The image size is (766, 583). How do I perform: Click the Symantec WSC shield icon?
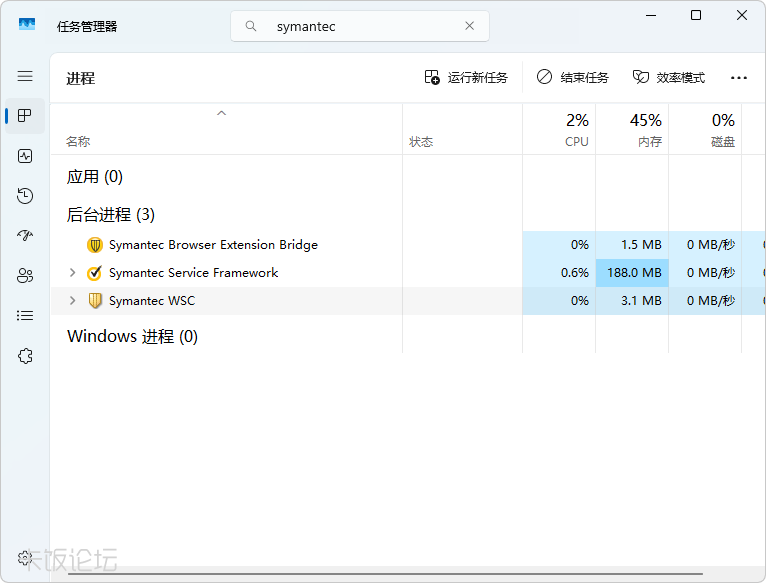point(95,301)
